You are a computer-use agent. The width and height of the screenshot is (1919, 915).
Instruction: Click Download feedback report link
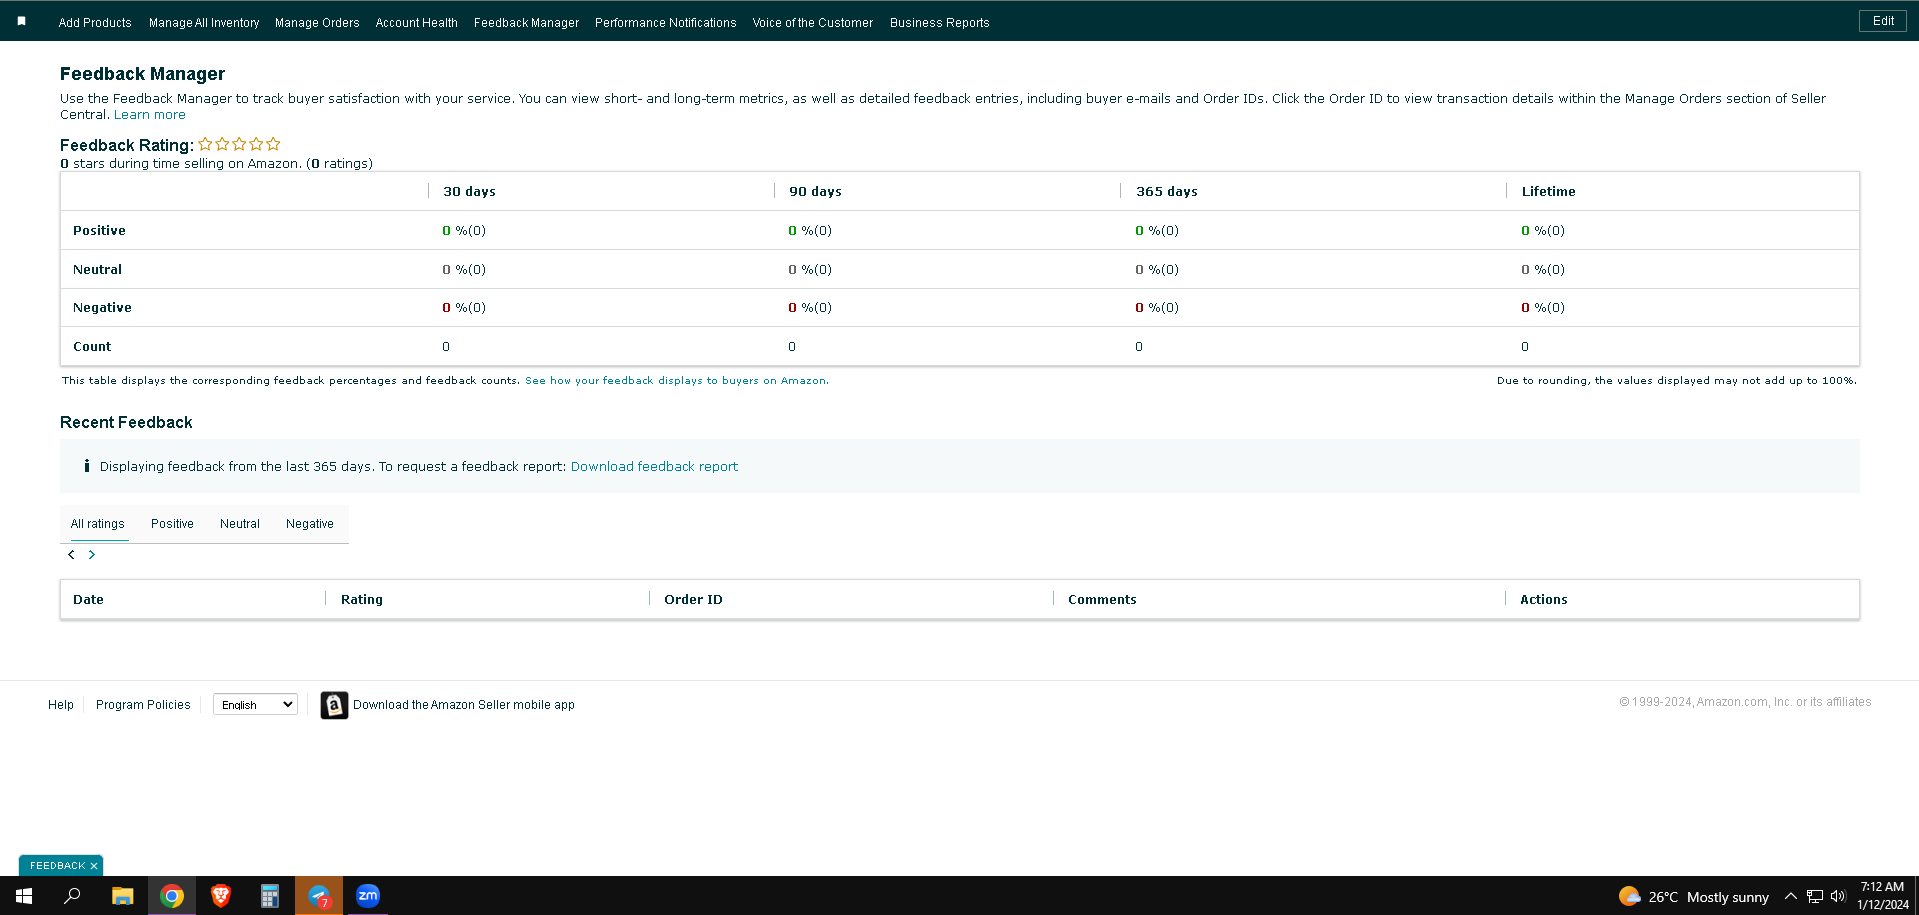(654, 467)
